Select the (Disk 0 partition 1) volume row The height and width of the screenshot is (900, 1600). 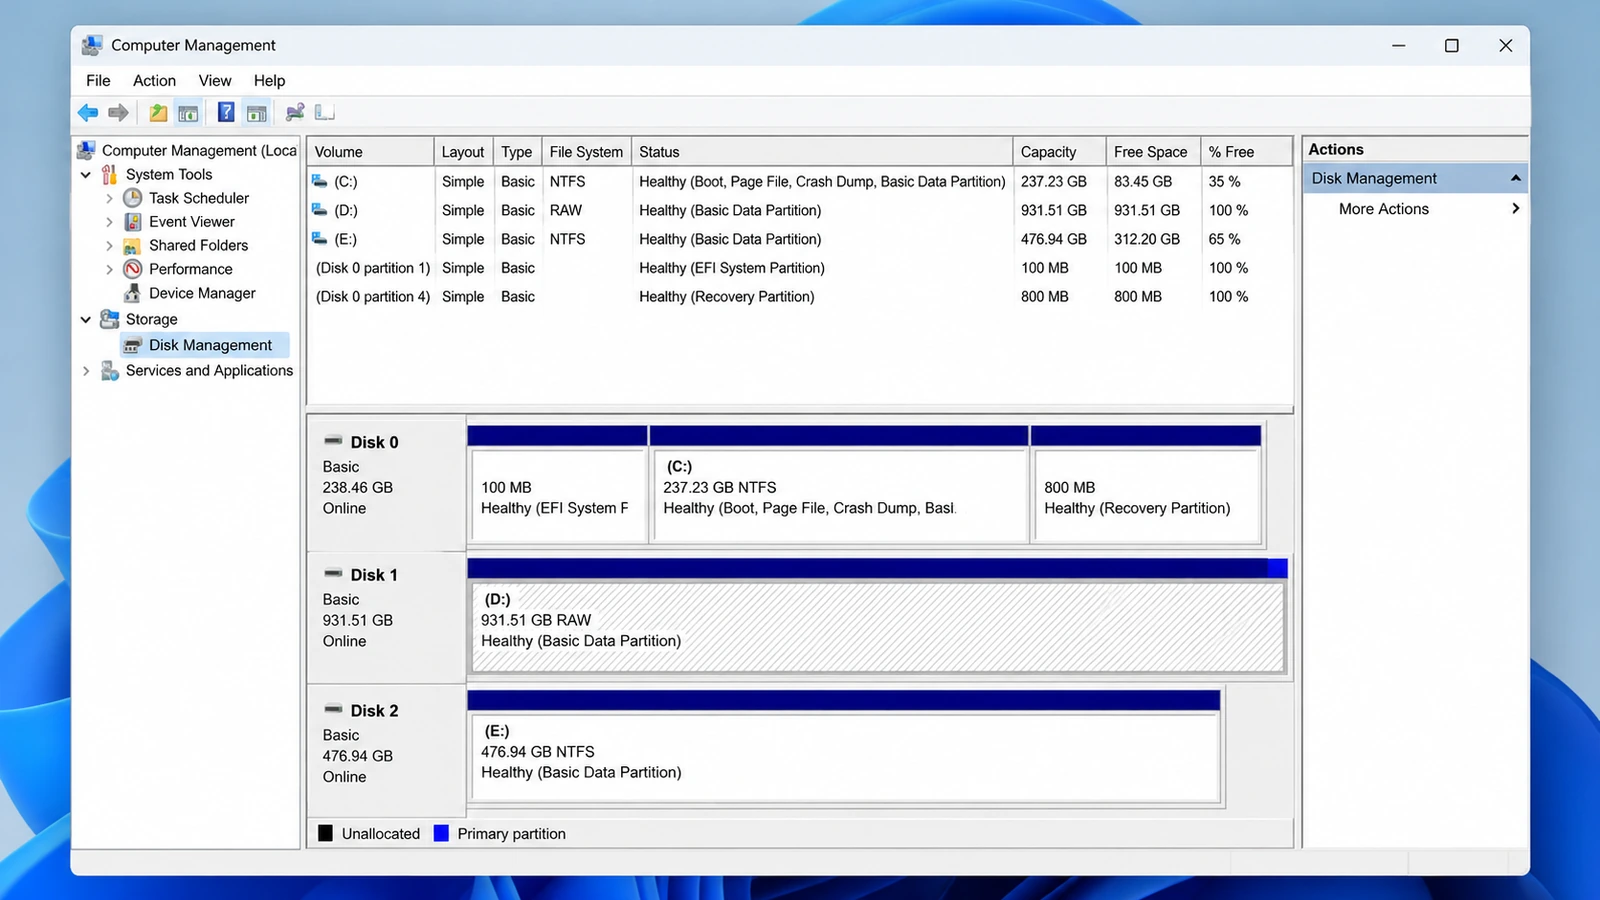[799, 268]
